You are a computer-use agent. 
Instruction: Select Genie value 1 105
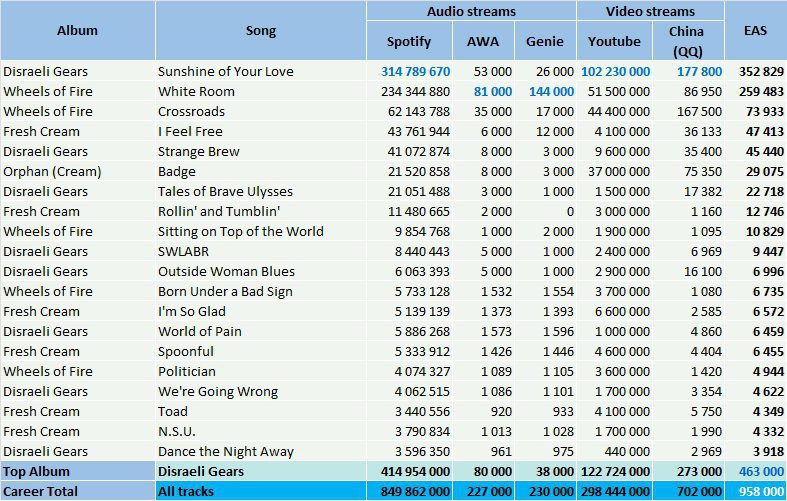(x=558, y=372)
